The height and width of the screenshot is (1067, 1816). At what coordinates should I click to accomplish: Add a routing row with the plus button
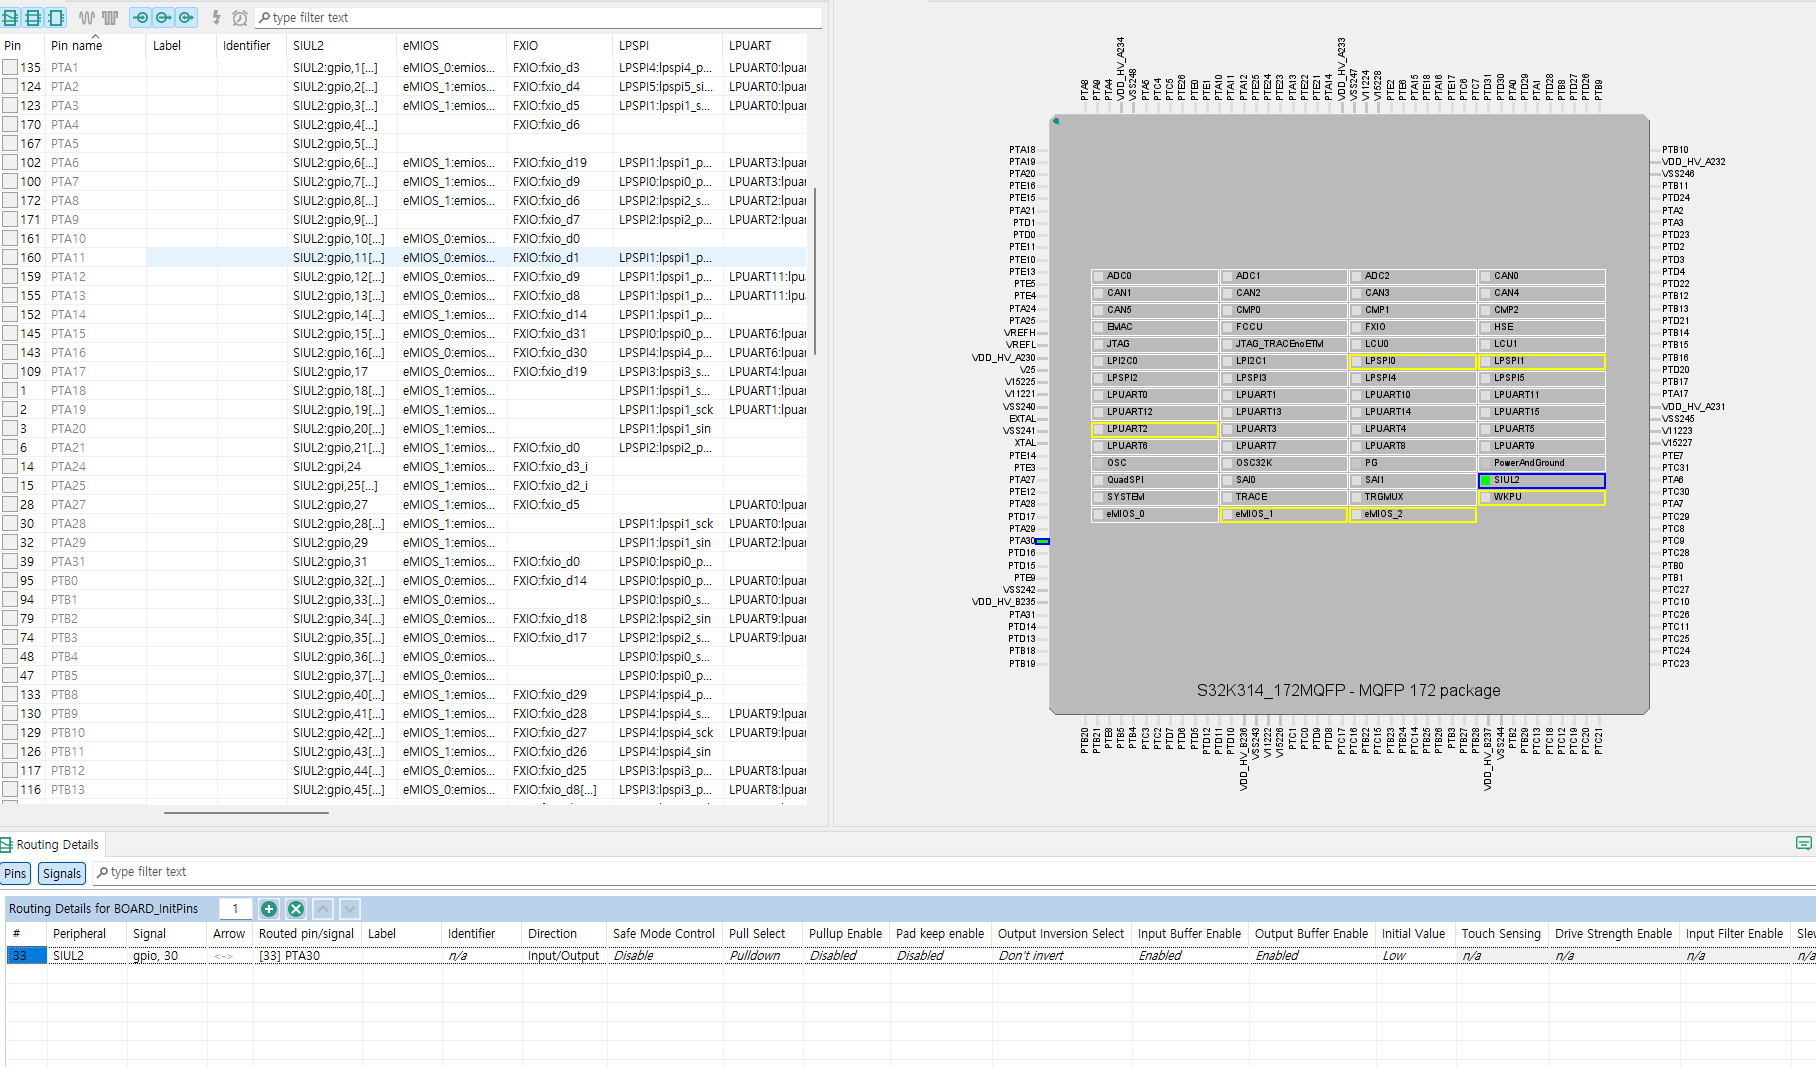coord(269,908)
